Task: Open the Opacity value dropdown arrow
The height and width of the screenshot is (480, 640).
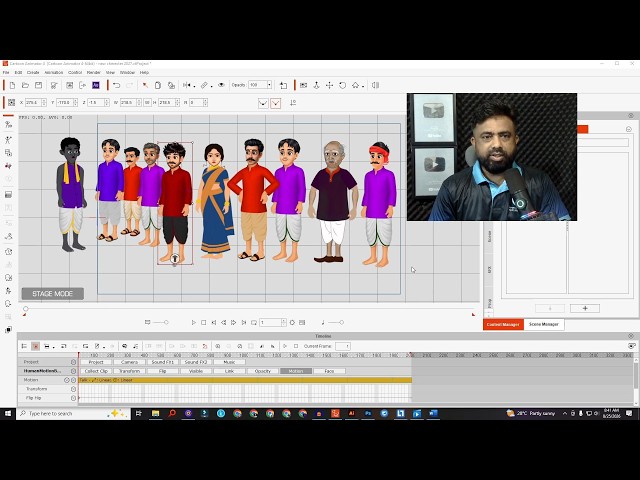Action: 269,85
